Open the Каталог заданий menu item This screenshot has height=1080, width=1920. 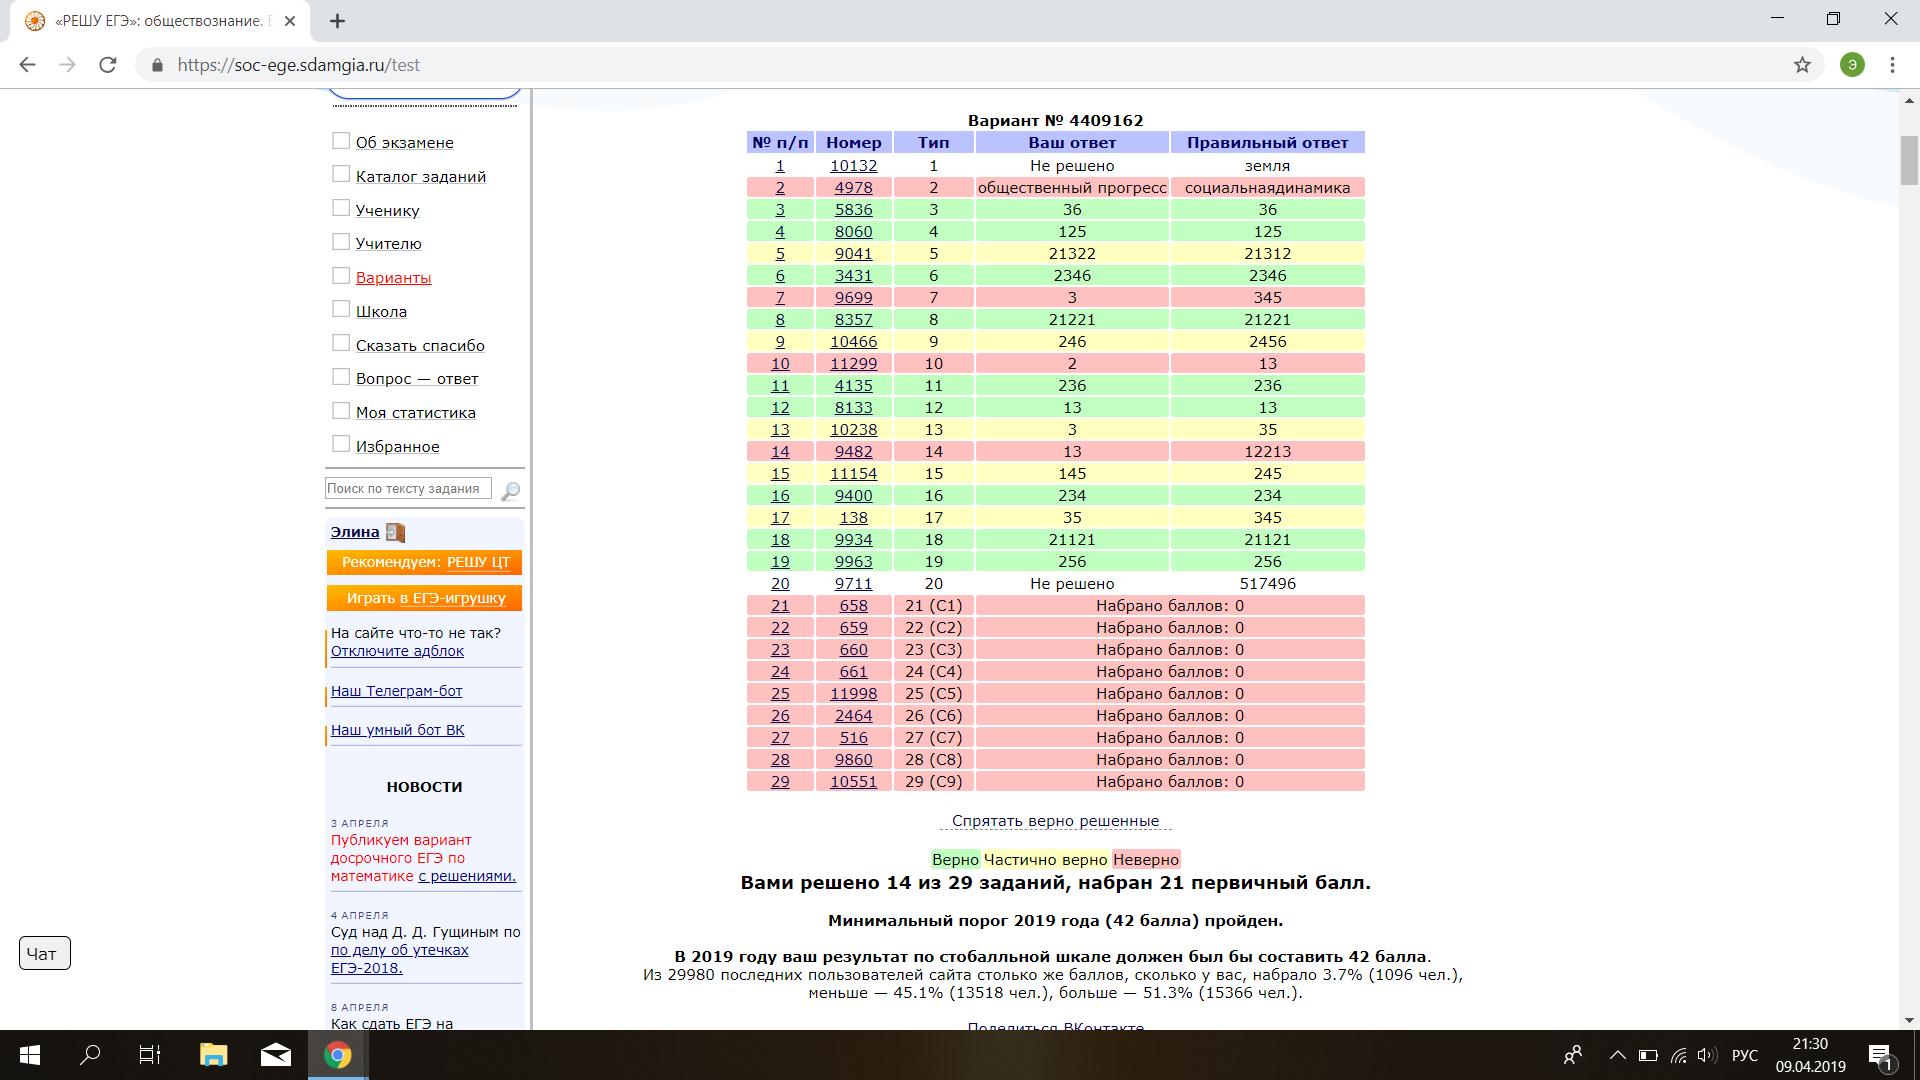pos(421,177)
